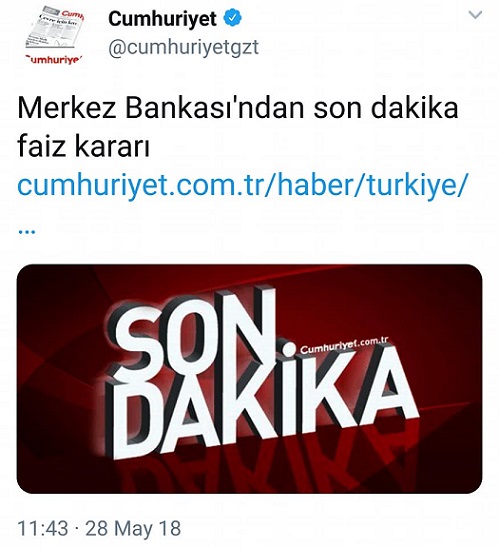Click the newspaper page in the avatar
This screenshot has height=548, width=499.
(x=55, y=27)
